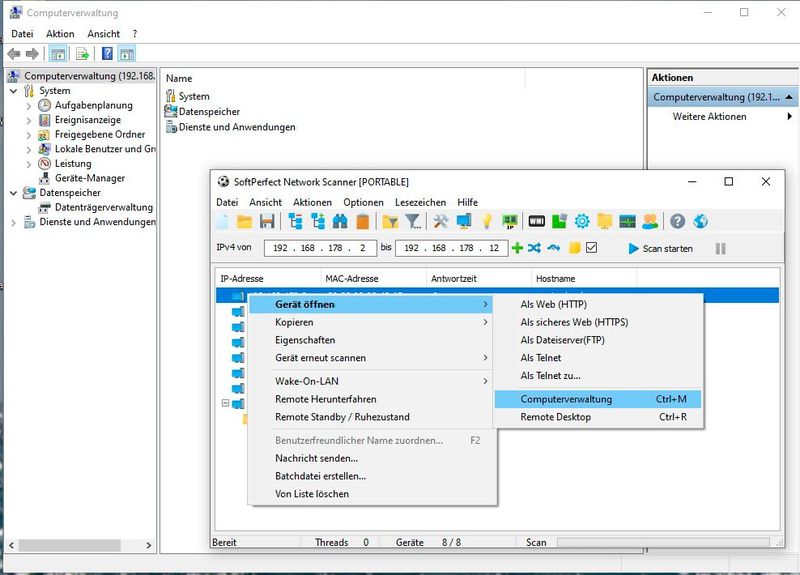Click the export list icon in Computerverwaltung toolbar
Image resolution: width=800 pixels, height=575 pixels.
click(x=82, y=54)
